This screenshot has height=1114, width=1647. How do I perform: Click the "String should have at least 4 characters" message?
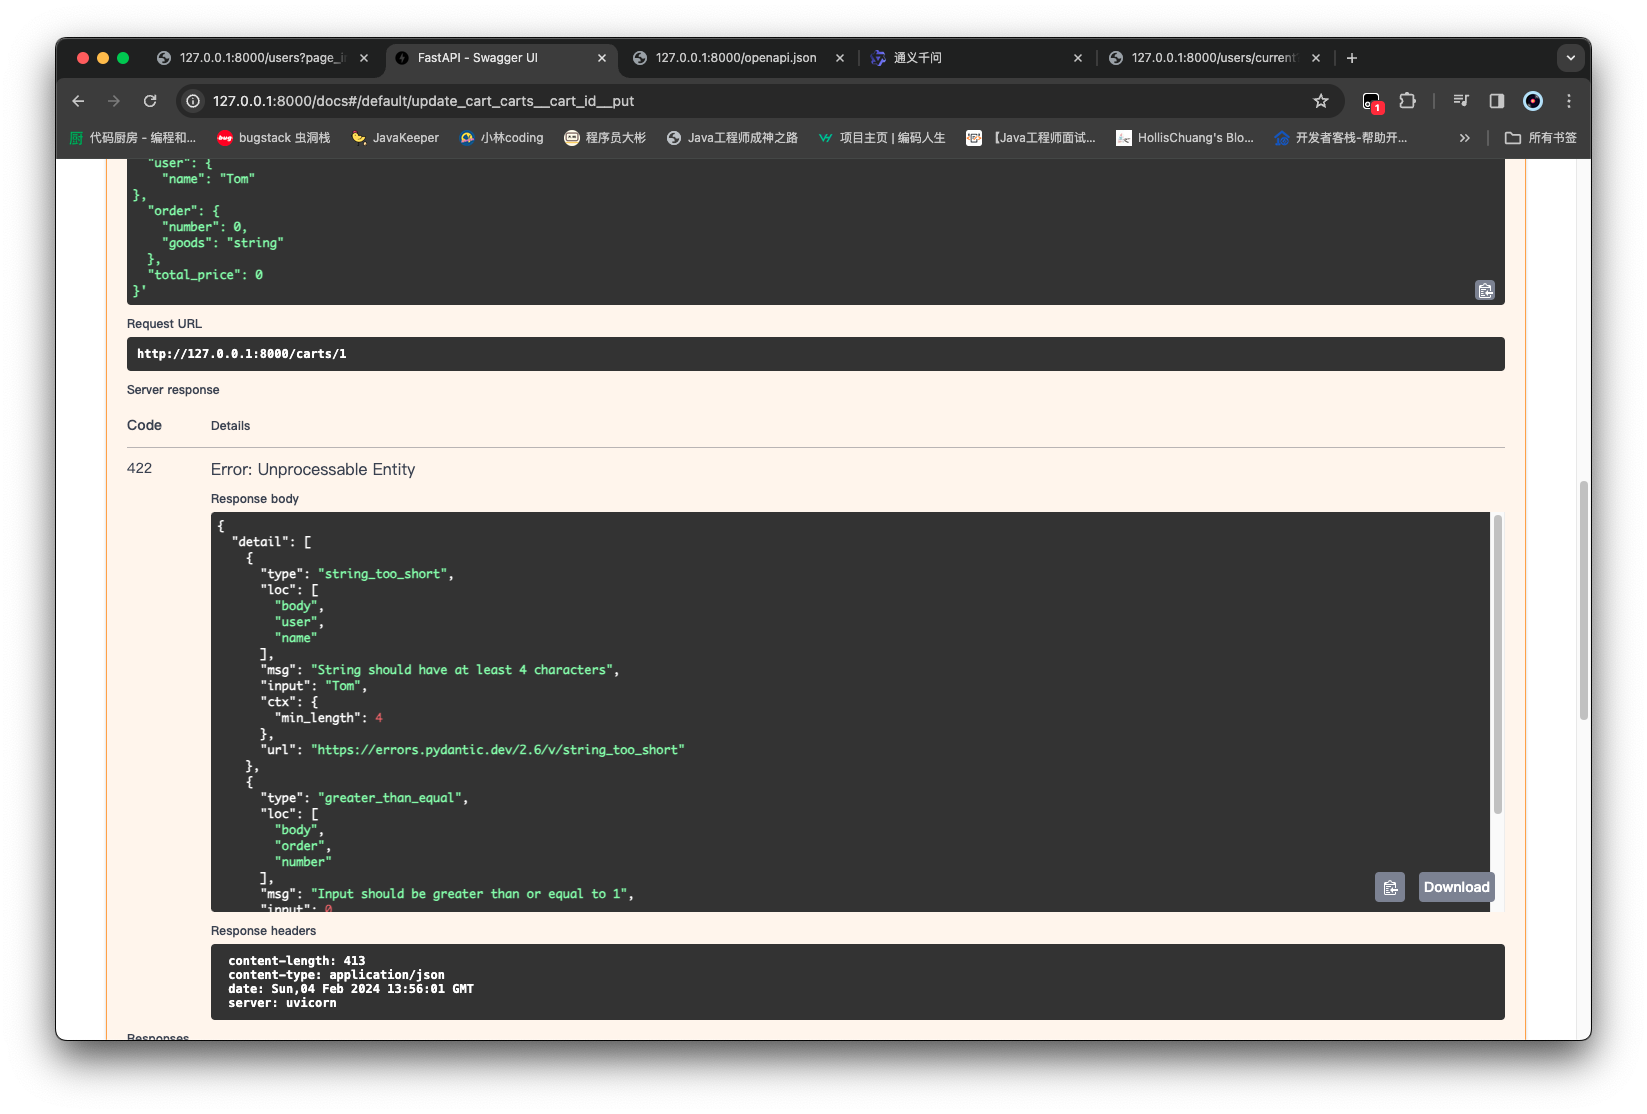coord(462,670)
